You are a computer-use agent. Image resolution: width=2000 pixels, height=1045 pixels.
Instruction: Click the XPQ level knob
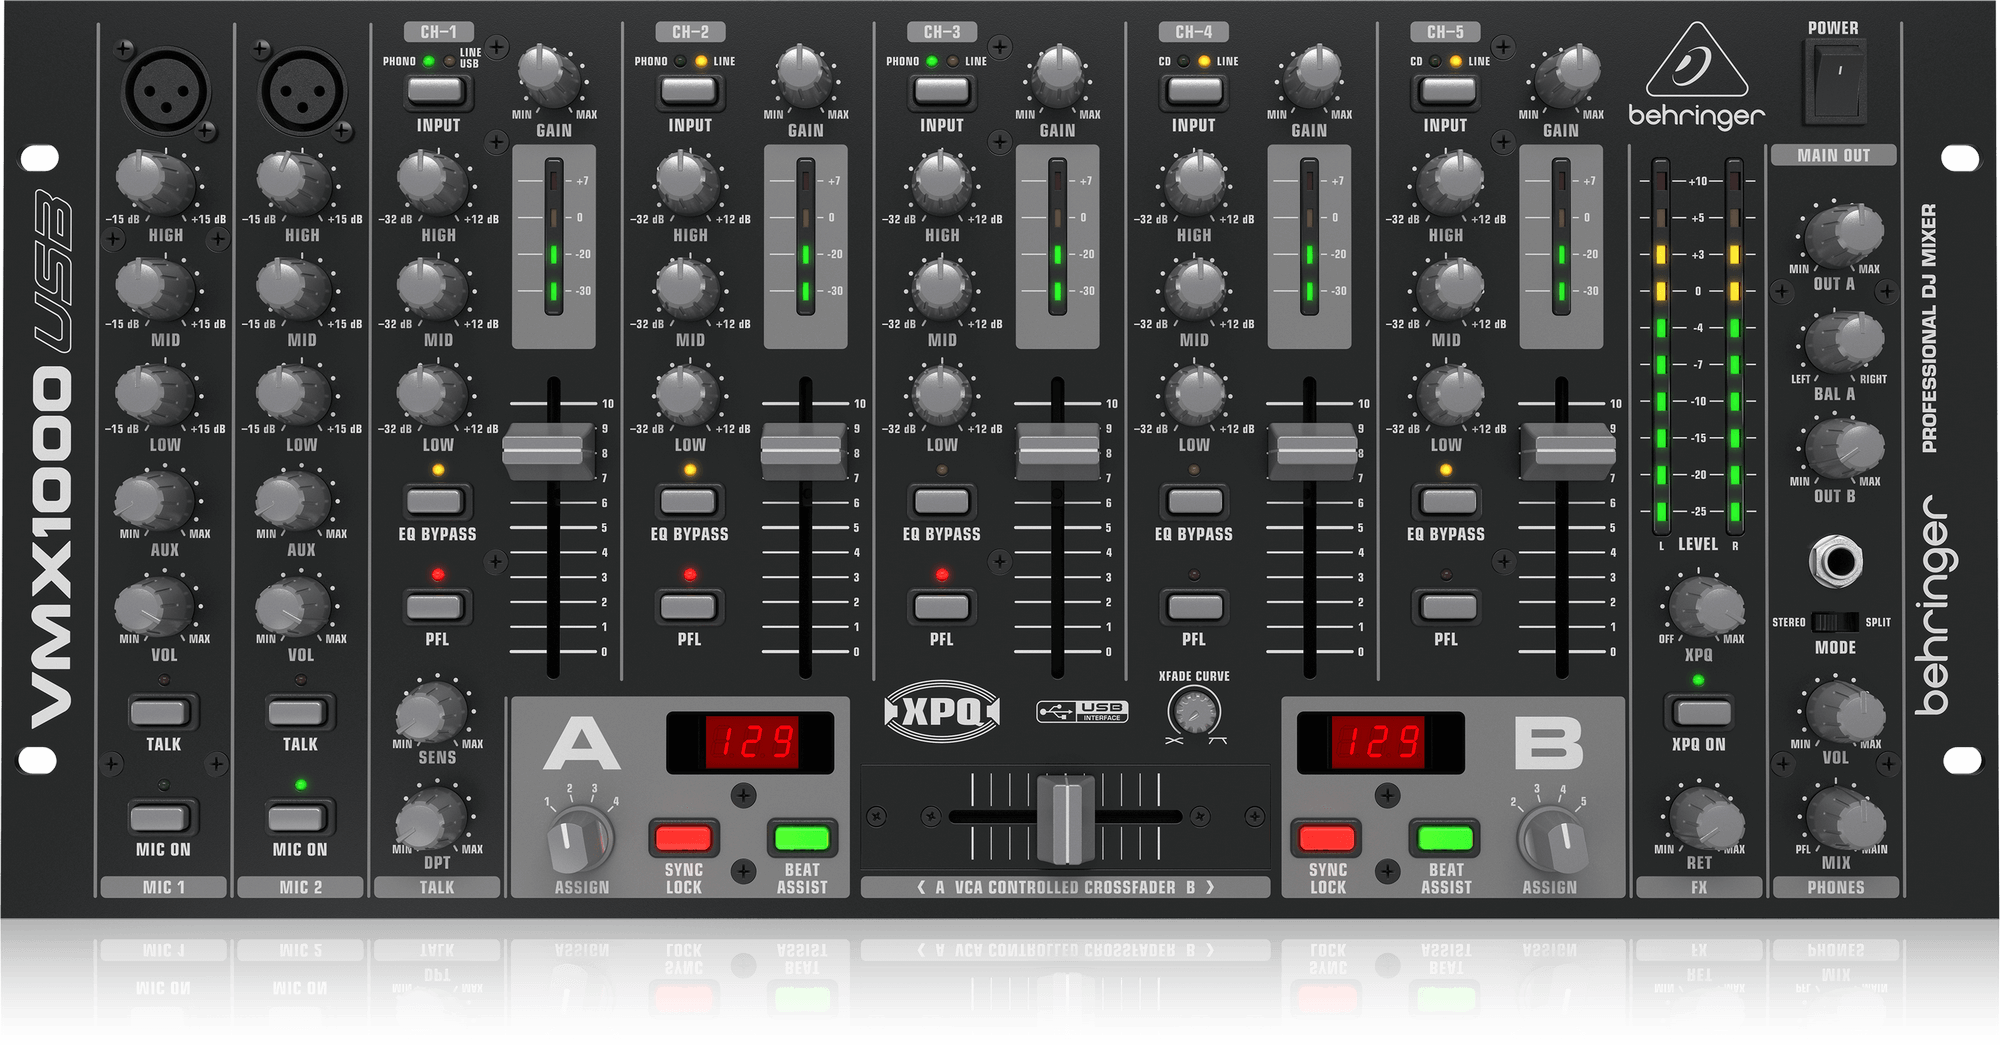point(1705,607)
